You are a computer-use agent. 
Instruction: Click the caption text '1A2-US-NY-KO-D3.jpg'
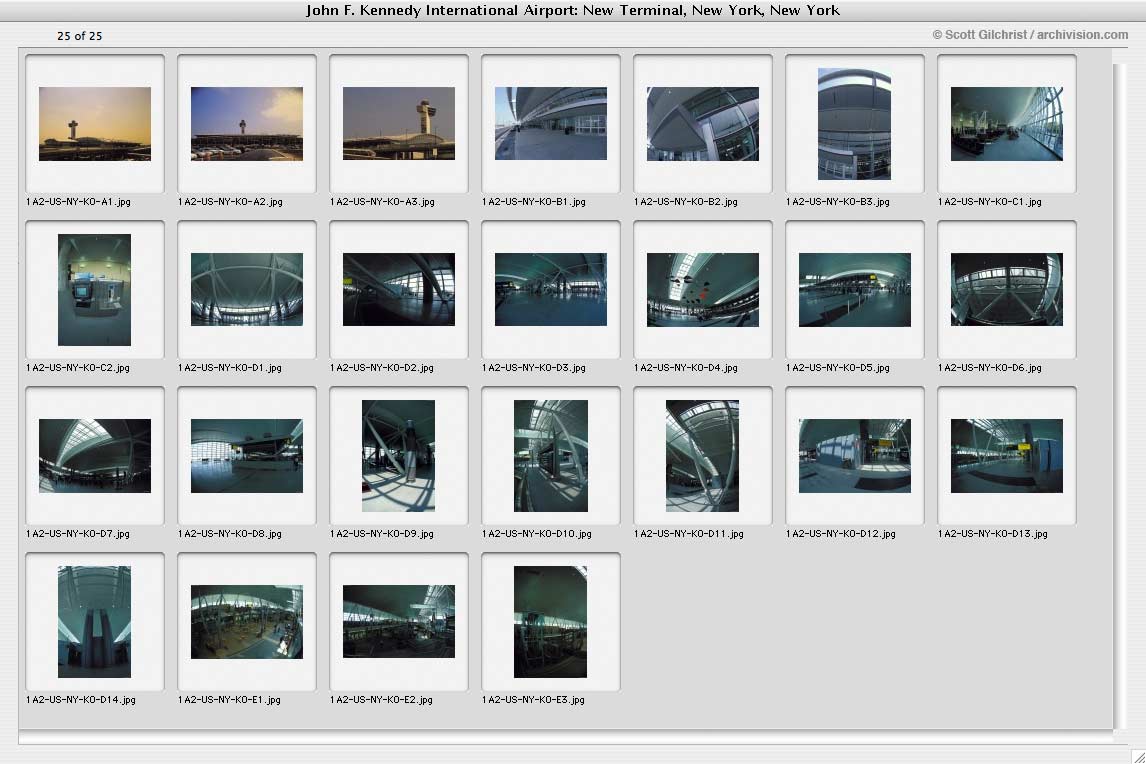pos(534,368)
